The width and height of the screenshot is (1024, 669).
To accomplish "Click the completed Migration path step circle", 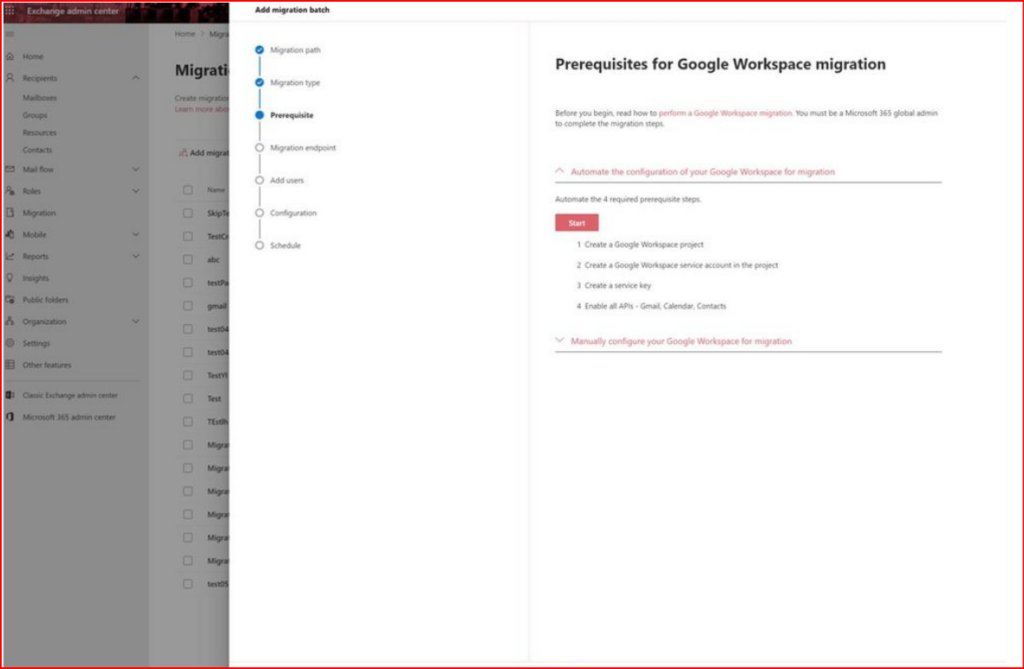I will point(259,50).
